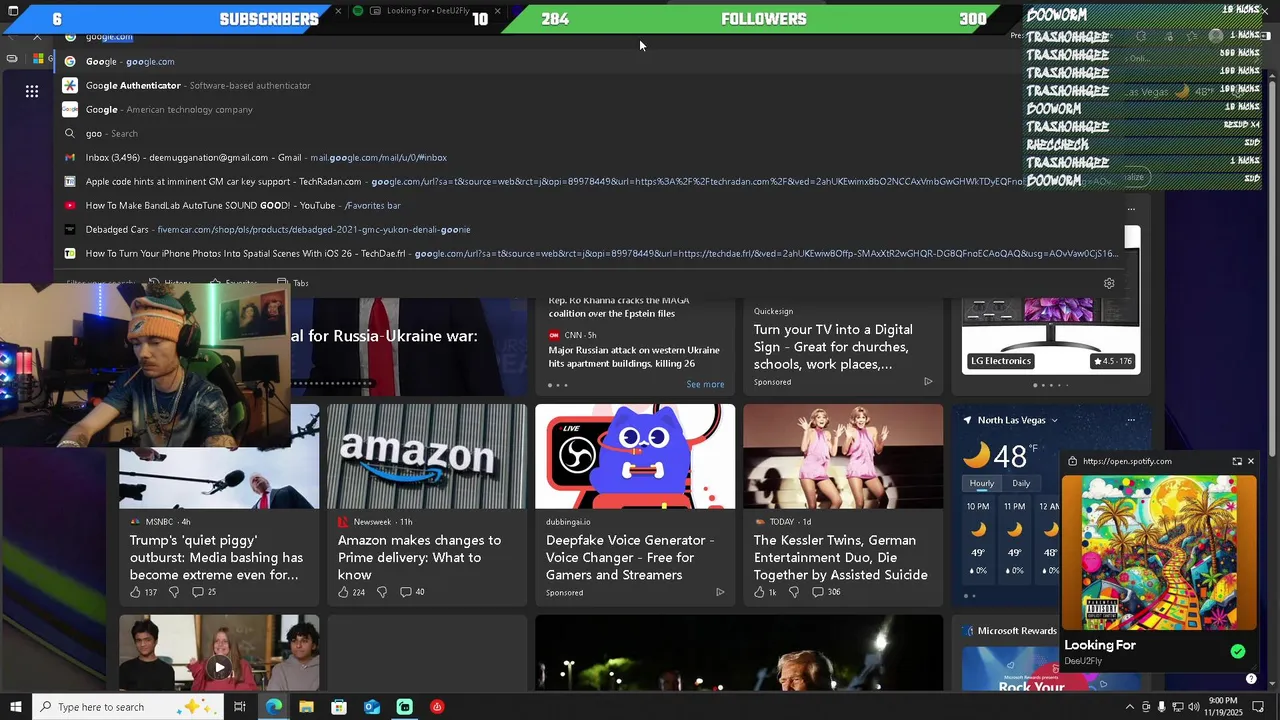Select 'Google - American technology company' suggestion

point(590,109)
